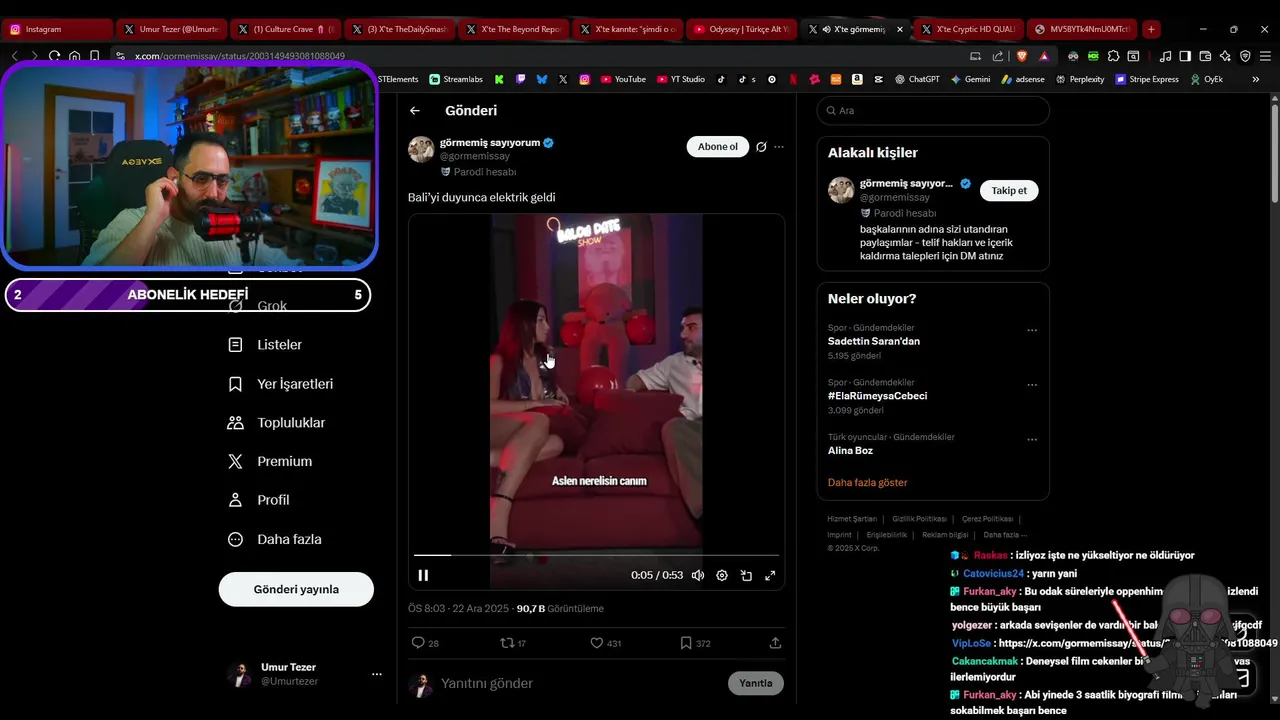Click the Gizlilik Politikası footer link
This screenshot has width=1280, height=720.
919,519
